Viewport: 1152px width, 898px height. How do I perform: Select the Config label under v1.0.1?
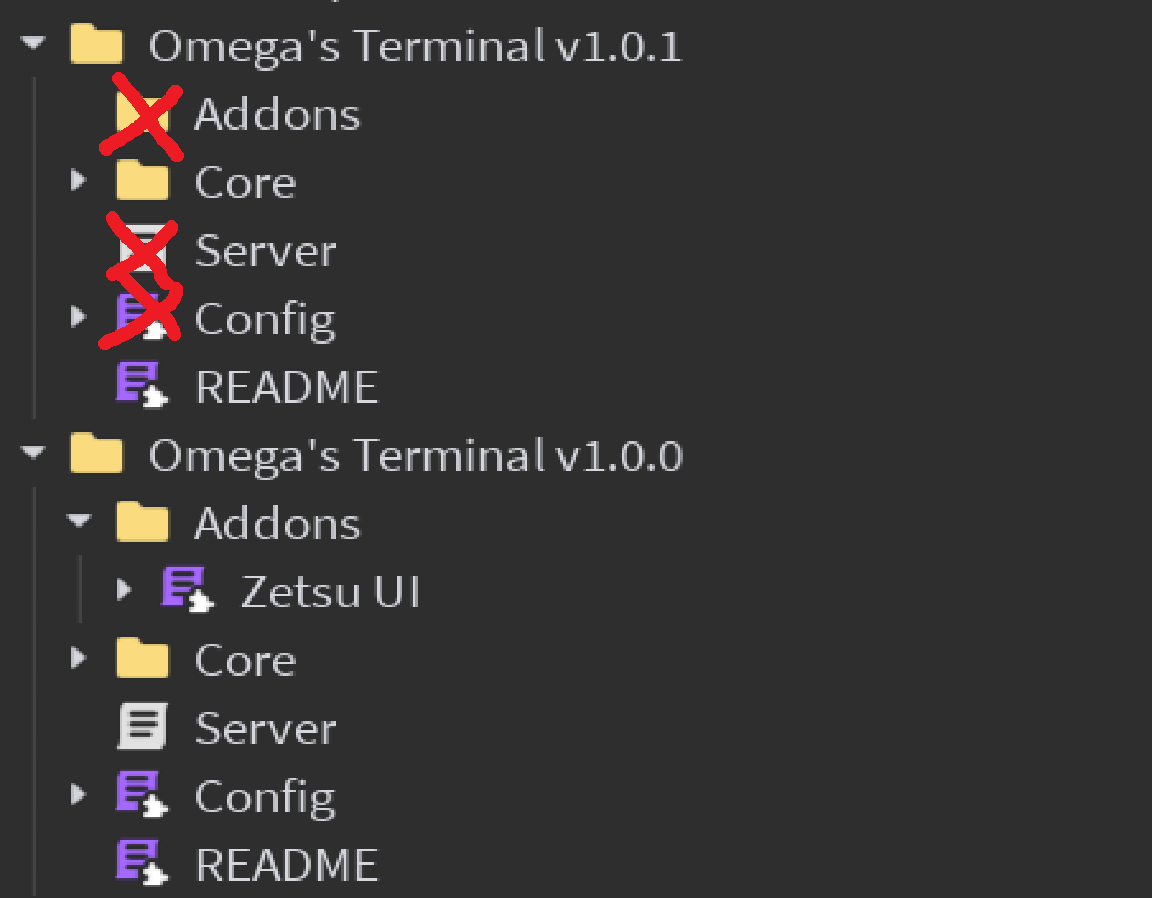click(x=265, y=319)
